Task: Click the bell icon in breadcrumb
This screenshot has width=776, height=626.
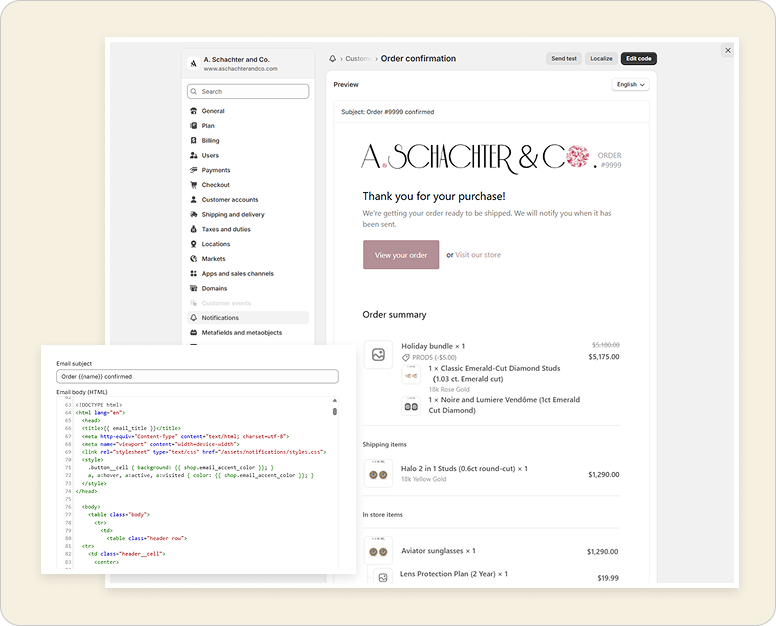Action: pos(333,58)
